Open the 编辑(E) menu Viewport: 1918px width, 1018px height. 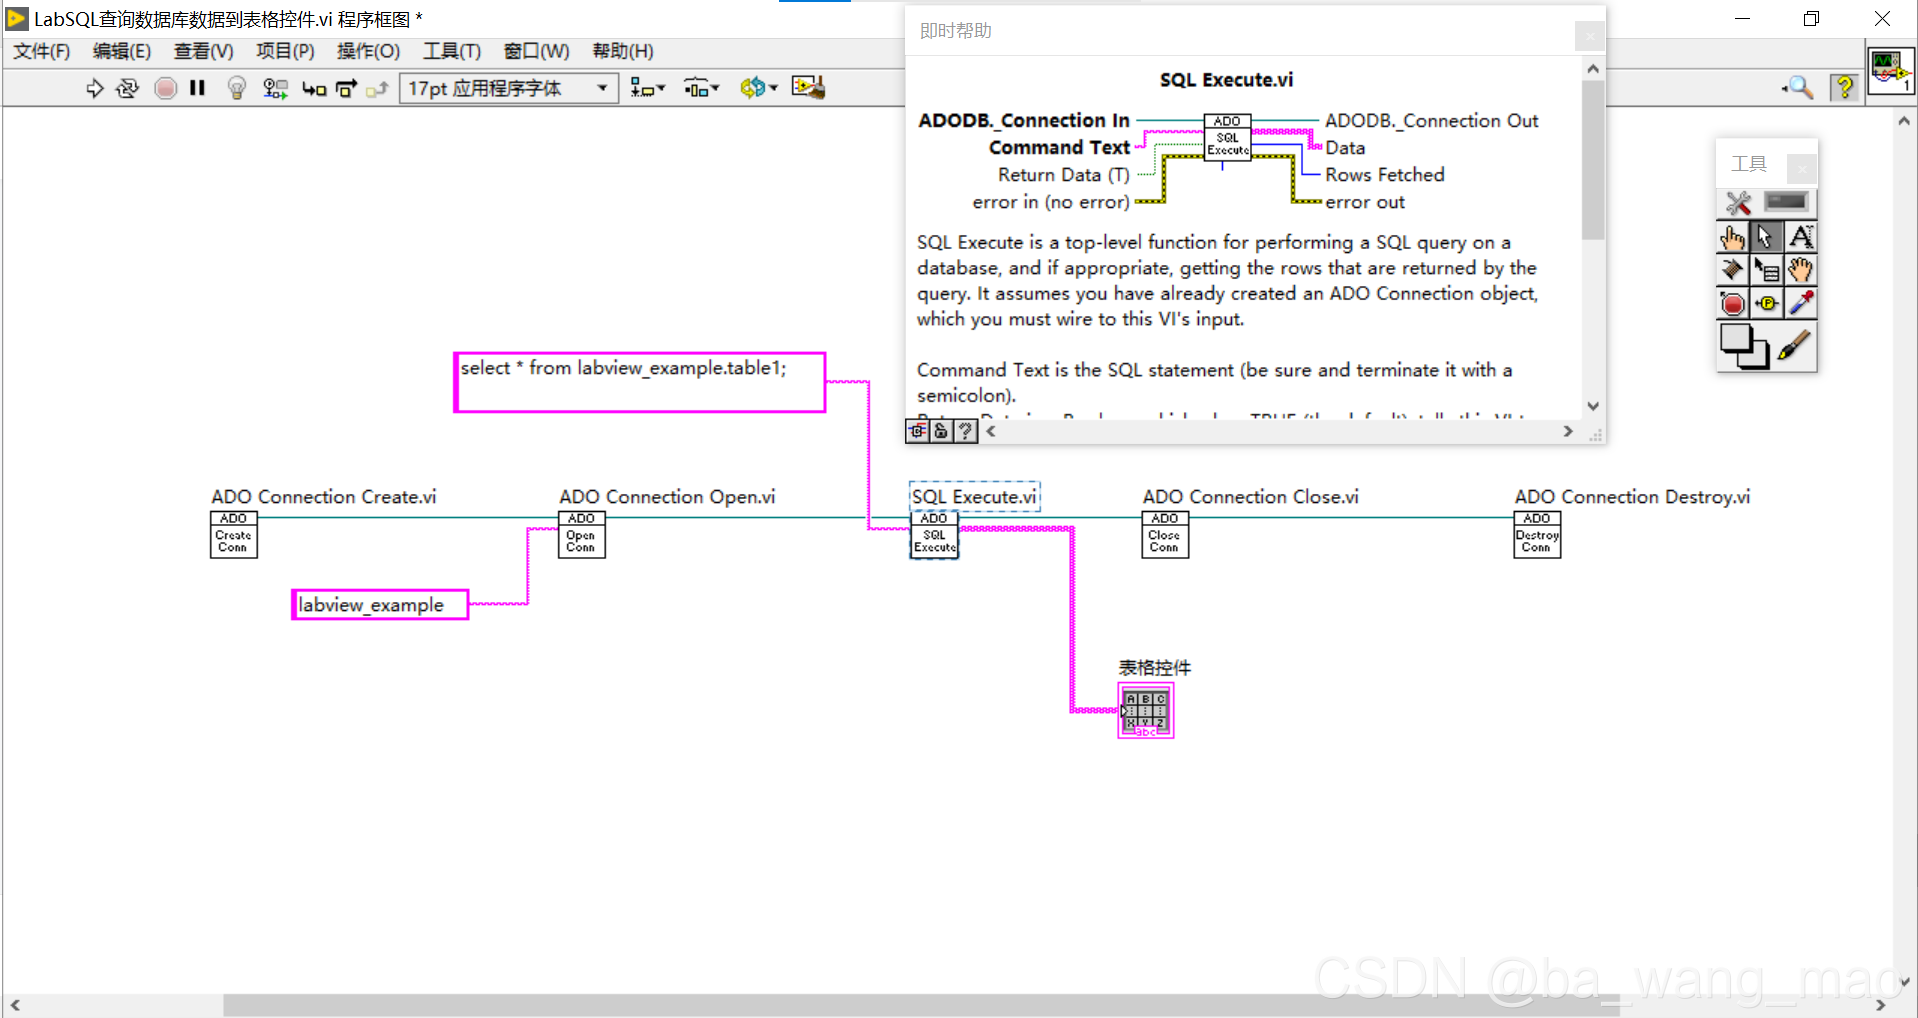pyautogui.click(x=122, y=51)
